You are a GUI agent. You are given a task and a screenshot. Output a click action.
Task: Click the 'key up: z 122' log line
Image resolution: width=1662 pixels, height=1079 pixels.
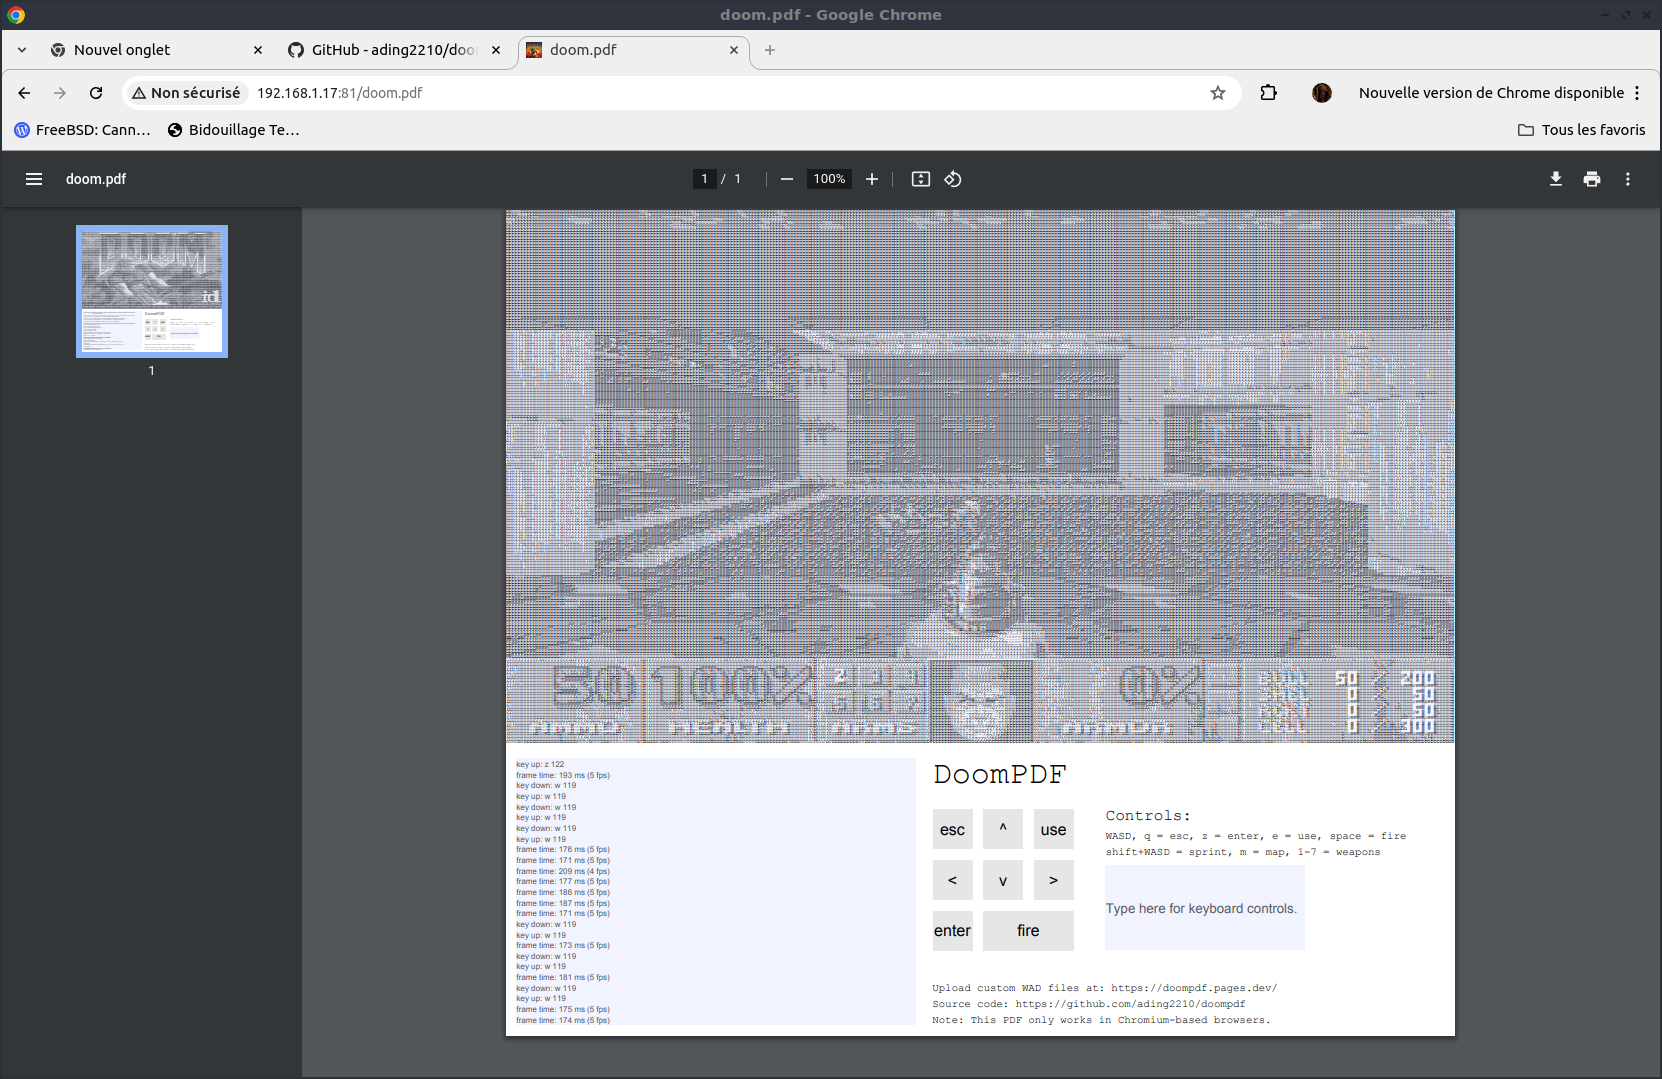(540, 764)
